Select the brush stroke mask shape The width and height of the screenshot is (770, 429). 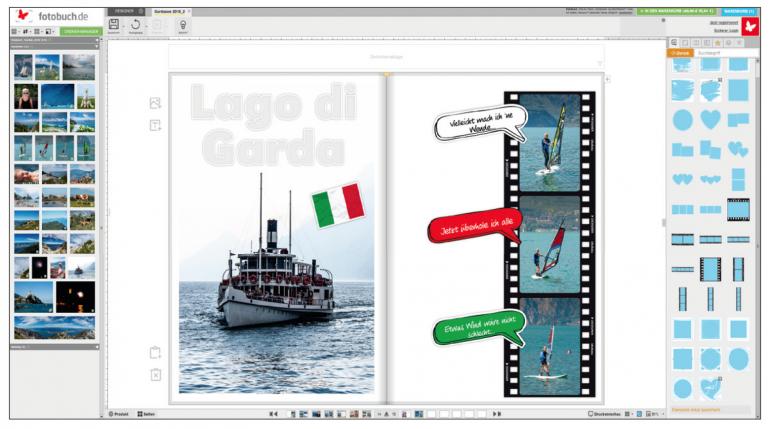[x=683, y=90]
